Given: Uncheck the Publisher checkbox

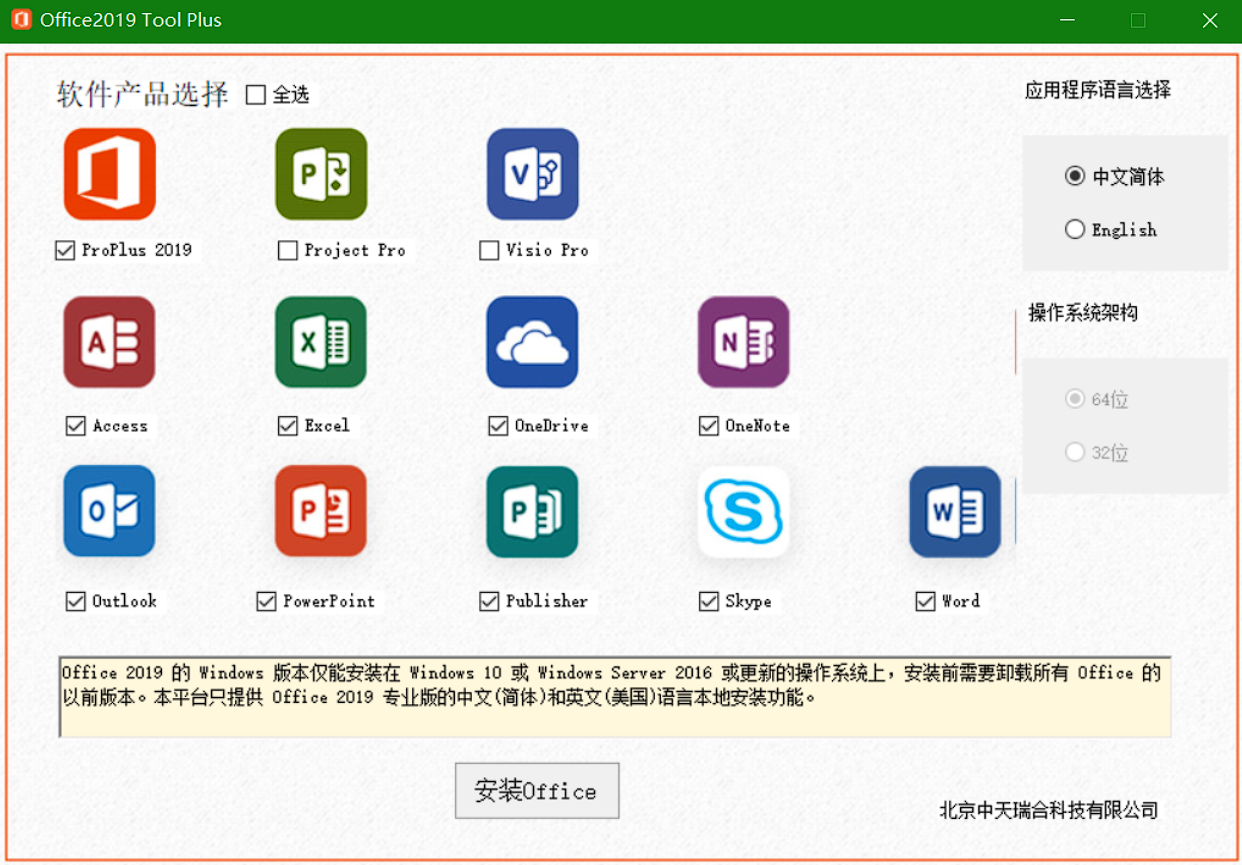Looking at the screenshot, I should click(x=489, y=601).
